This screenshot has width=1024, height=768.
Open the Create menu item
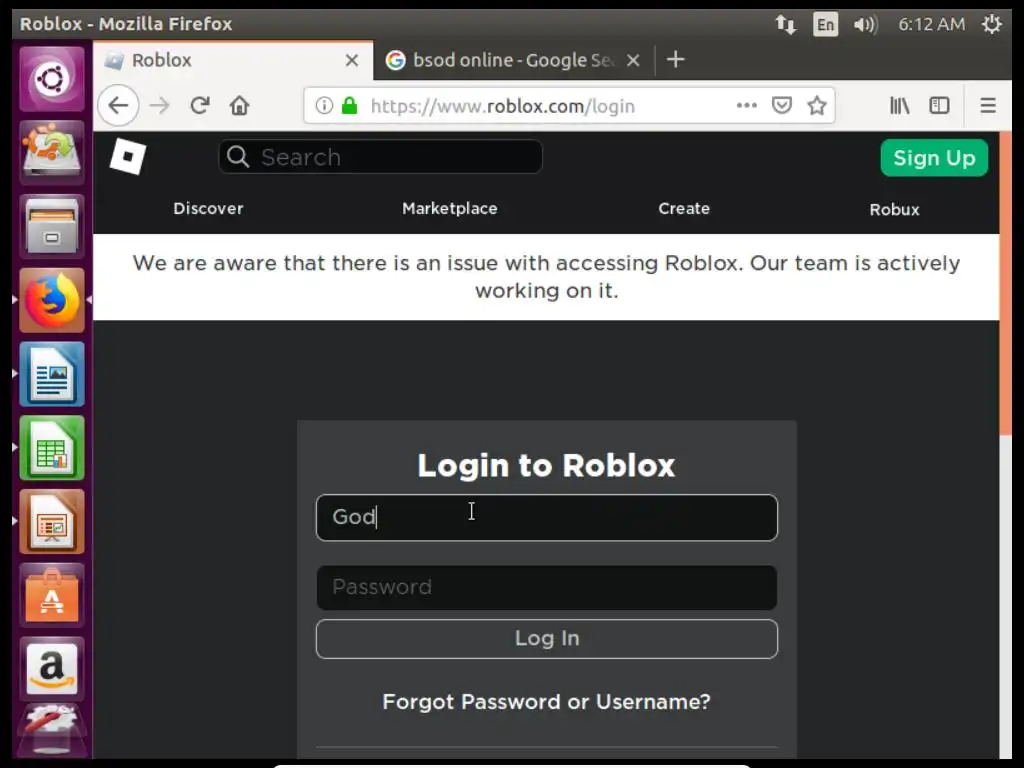[x=684, y=208]
